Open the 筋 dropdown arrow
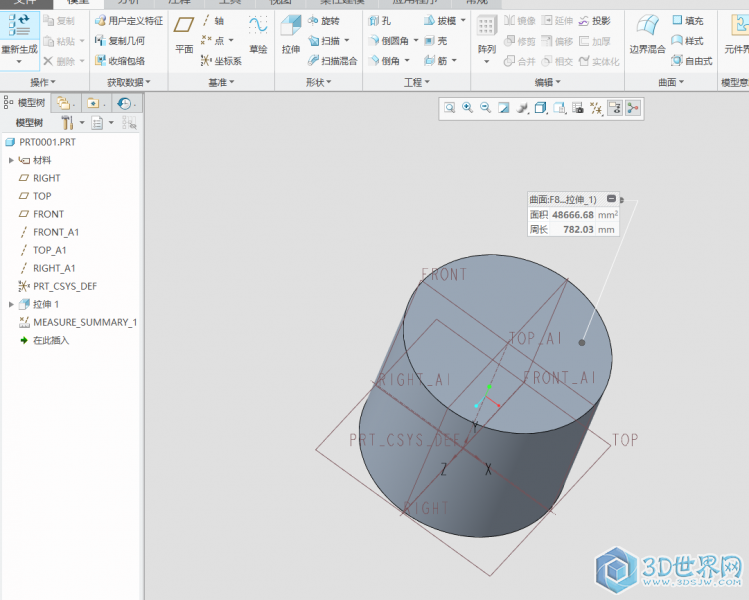749x600 pixels. pyautogui.click(x=454, y=61)
